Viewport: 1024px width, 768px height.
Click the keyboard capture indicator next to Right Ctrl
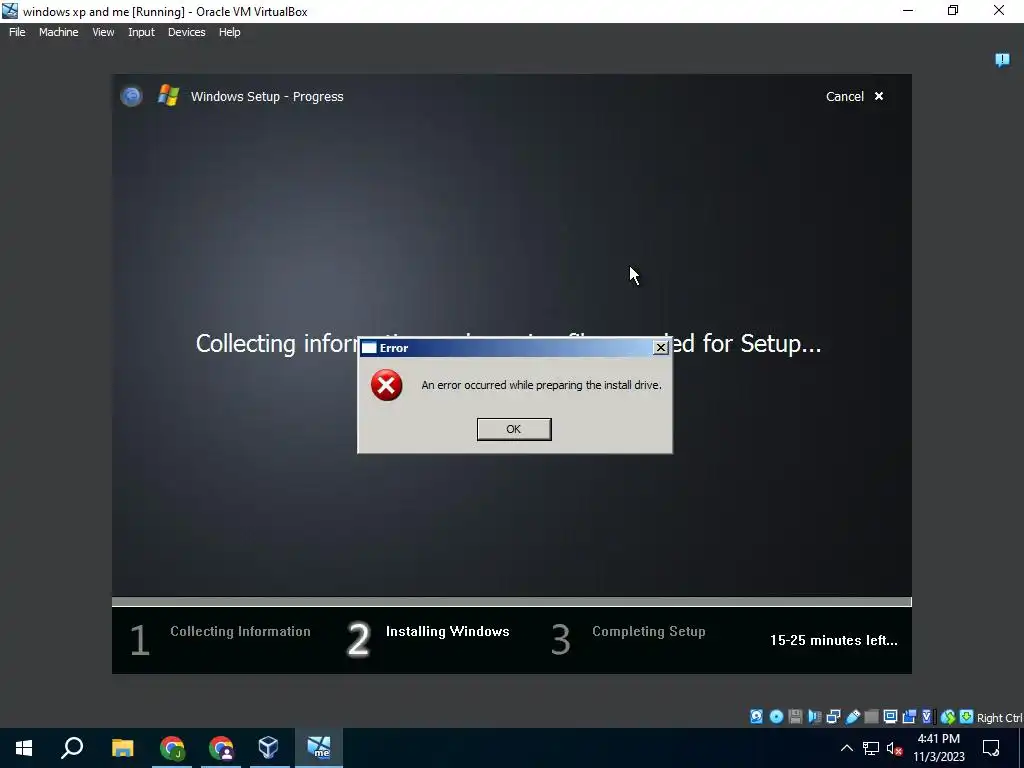point(967,716)
